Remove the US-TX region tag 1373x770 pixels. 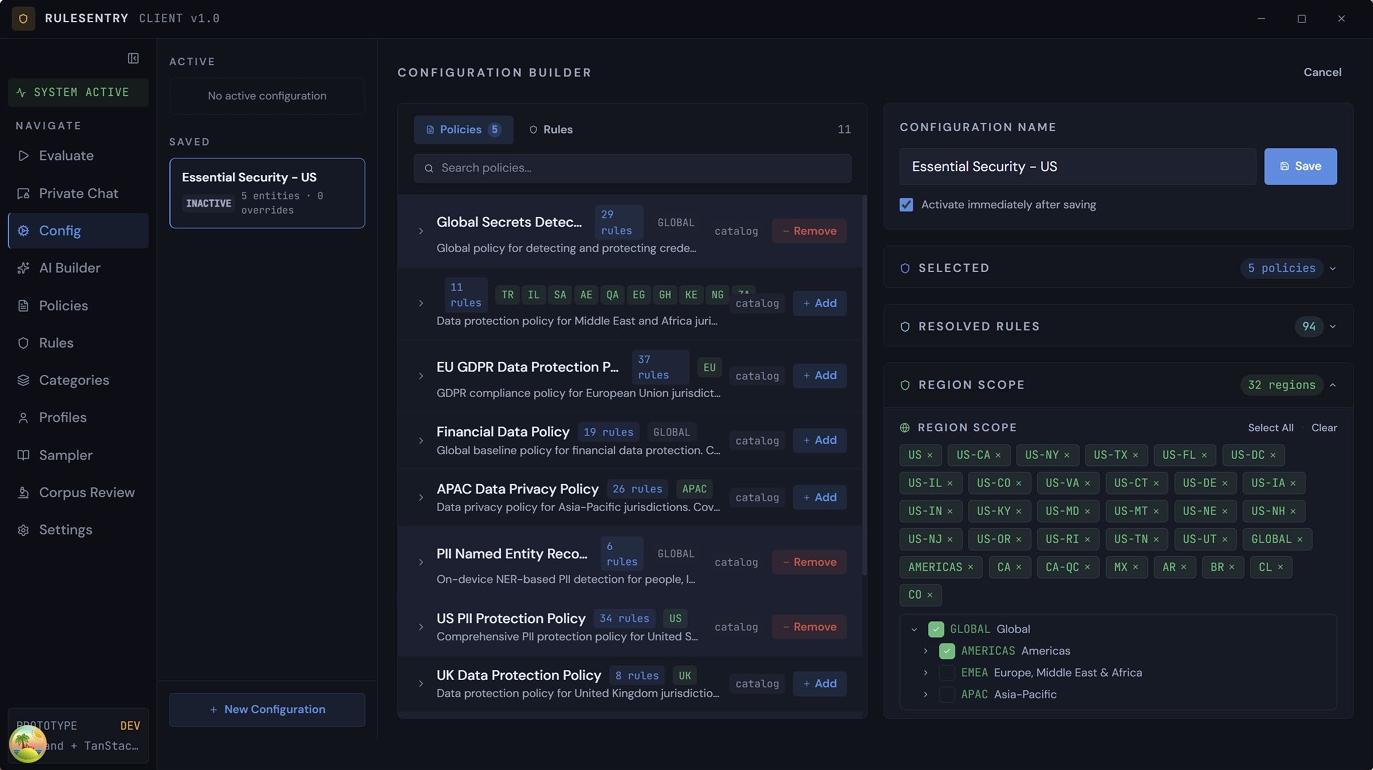(x=1135, y=455)
